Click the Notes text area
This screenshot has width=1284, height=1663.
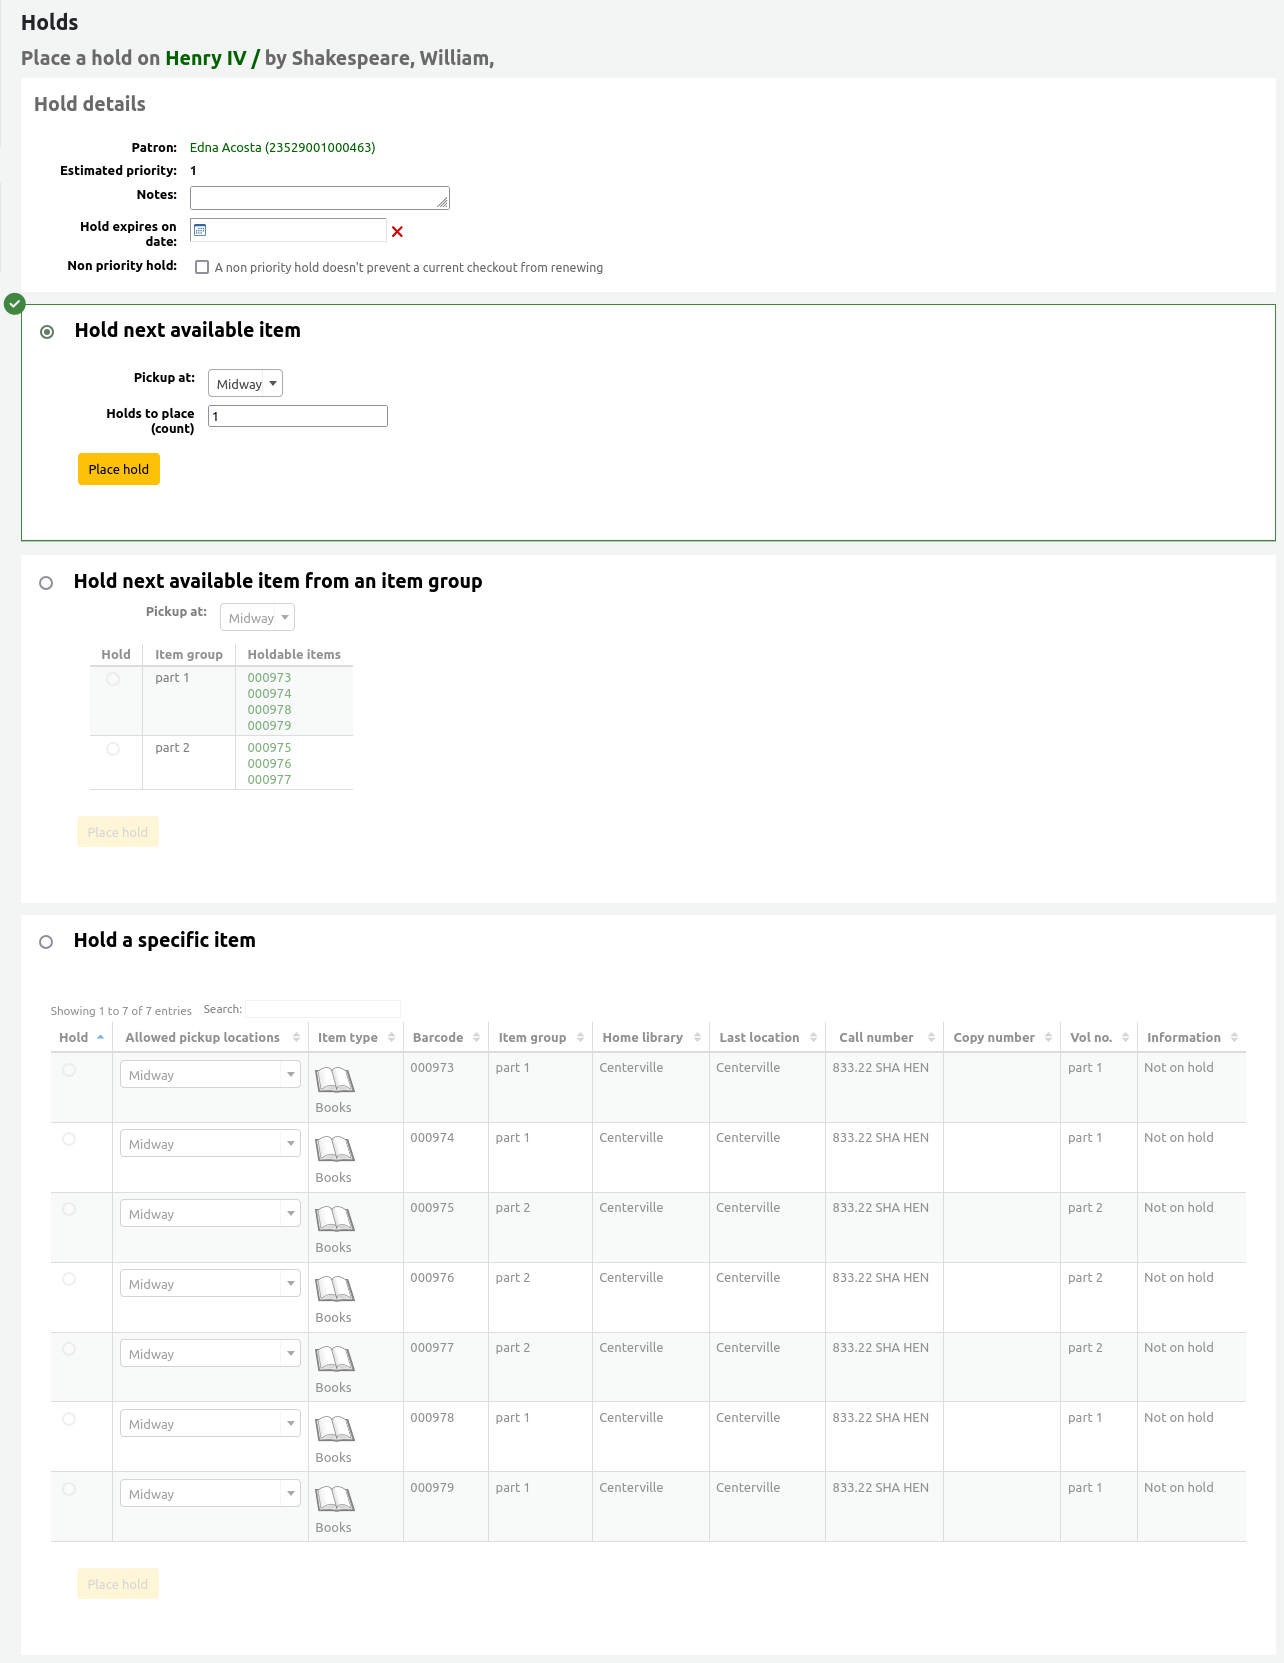(x=319, y=198)
